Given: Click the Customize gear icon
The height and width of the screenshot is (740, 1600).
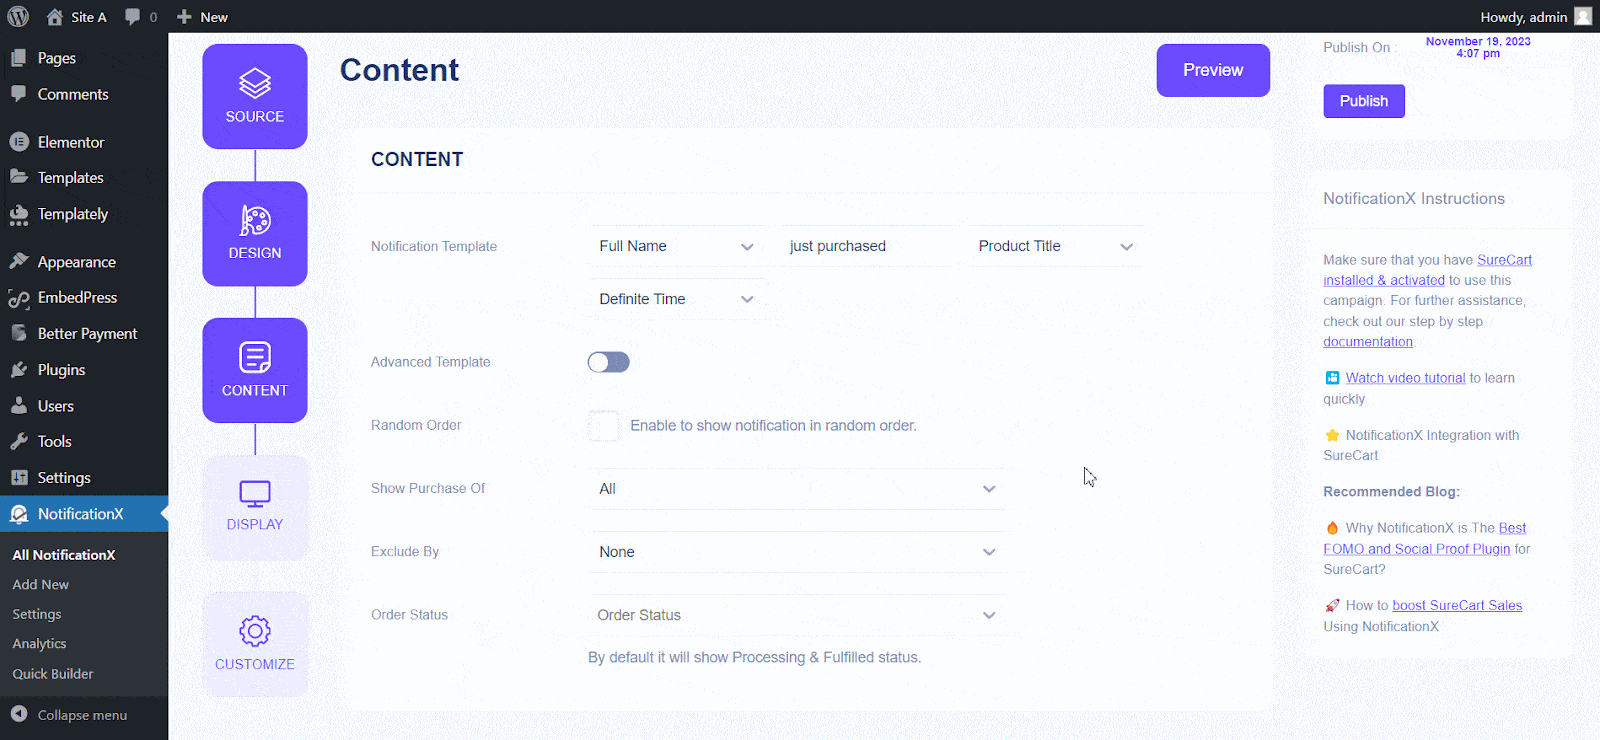Looking at the screenshot, I should coord(255,631).
